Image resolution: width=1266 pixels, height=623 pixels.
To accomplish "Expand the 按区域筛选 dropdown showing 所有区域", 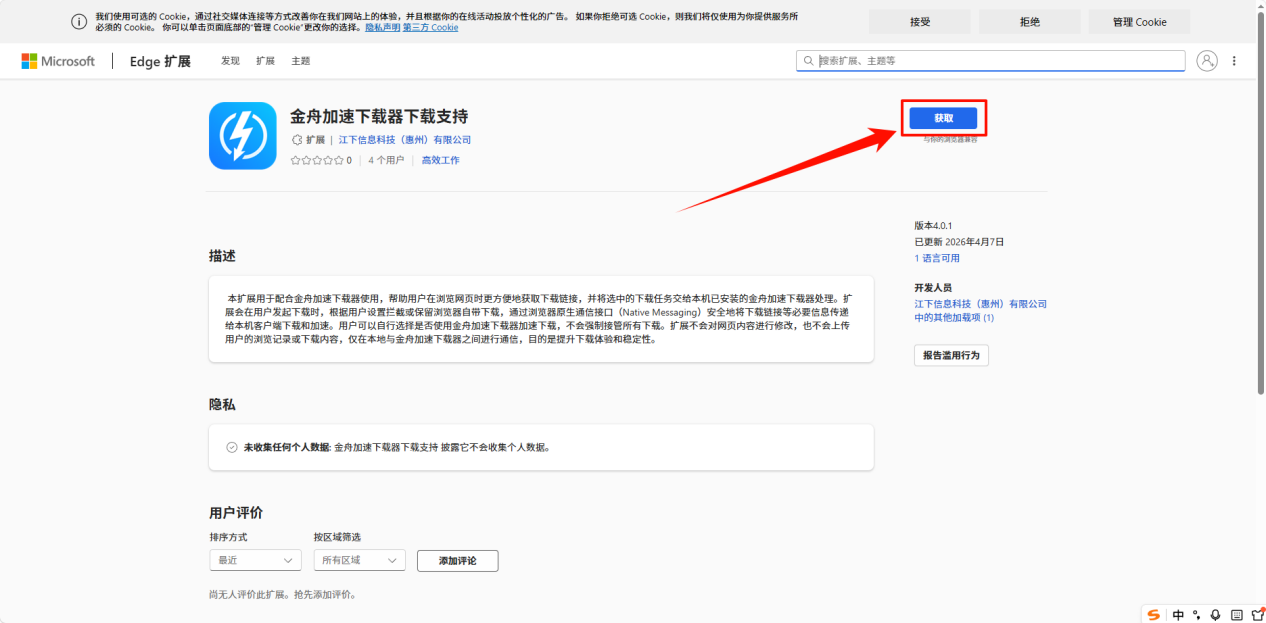I will (x=359, y=561).
